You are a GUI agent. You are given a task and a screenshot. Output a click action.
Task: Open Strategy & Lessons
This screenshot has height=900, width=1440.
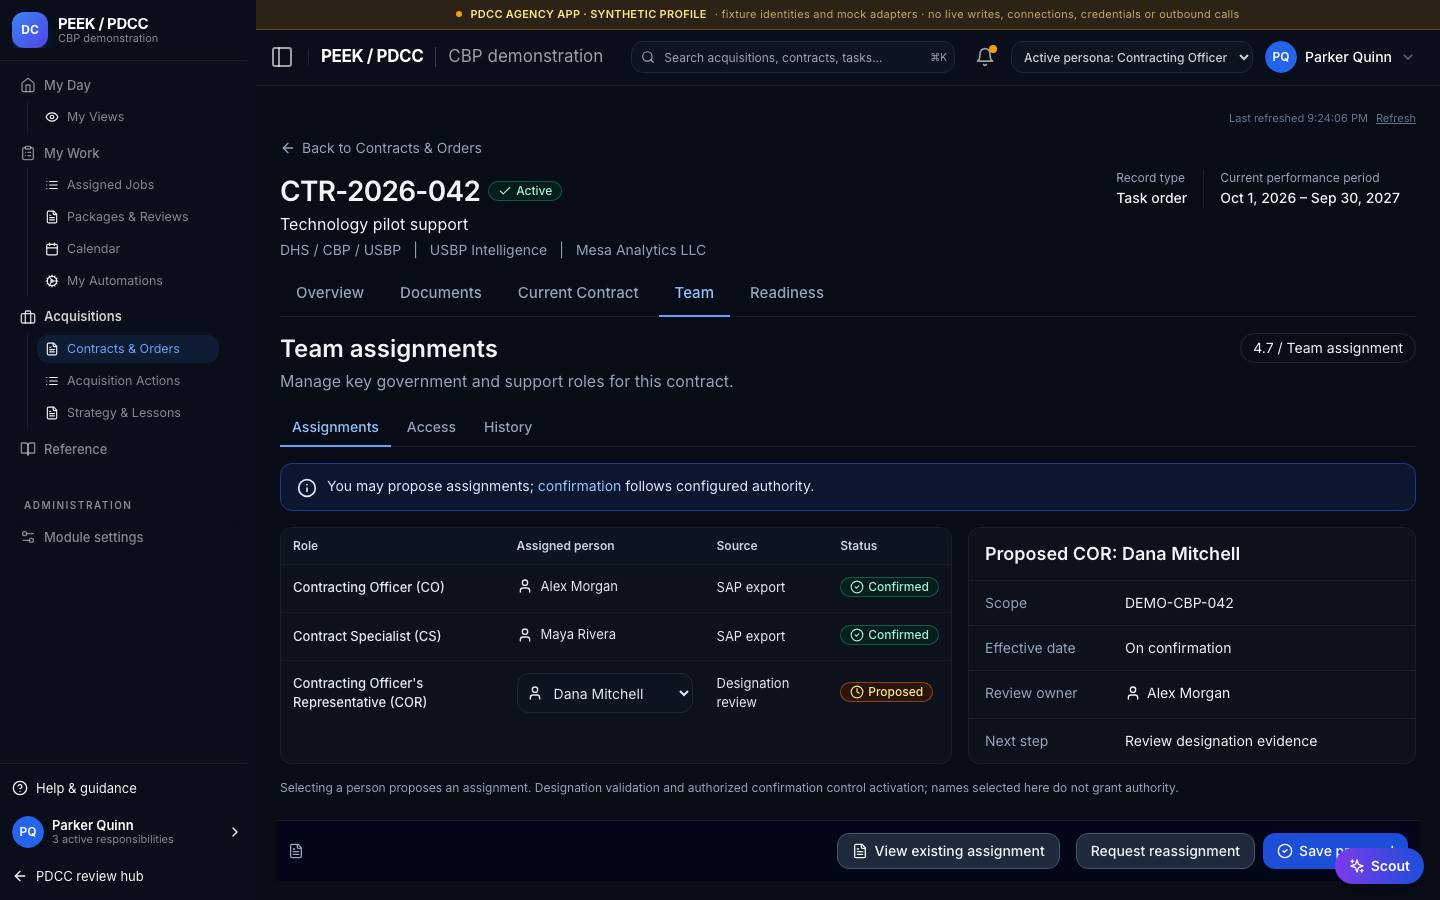(123, 413)
